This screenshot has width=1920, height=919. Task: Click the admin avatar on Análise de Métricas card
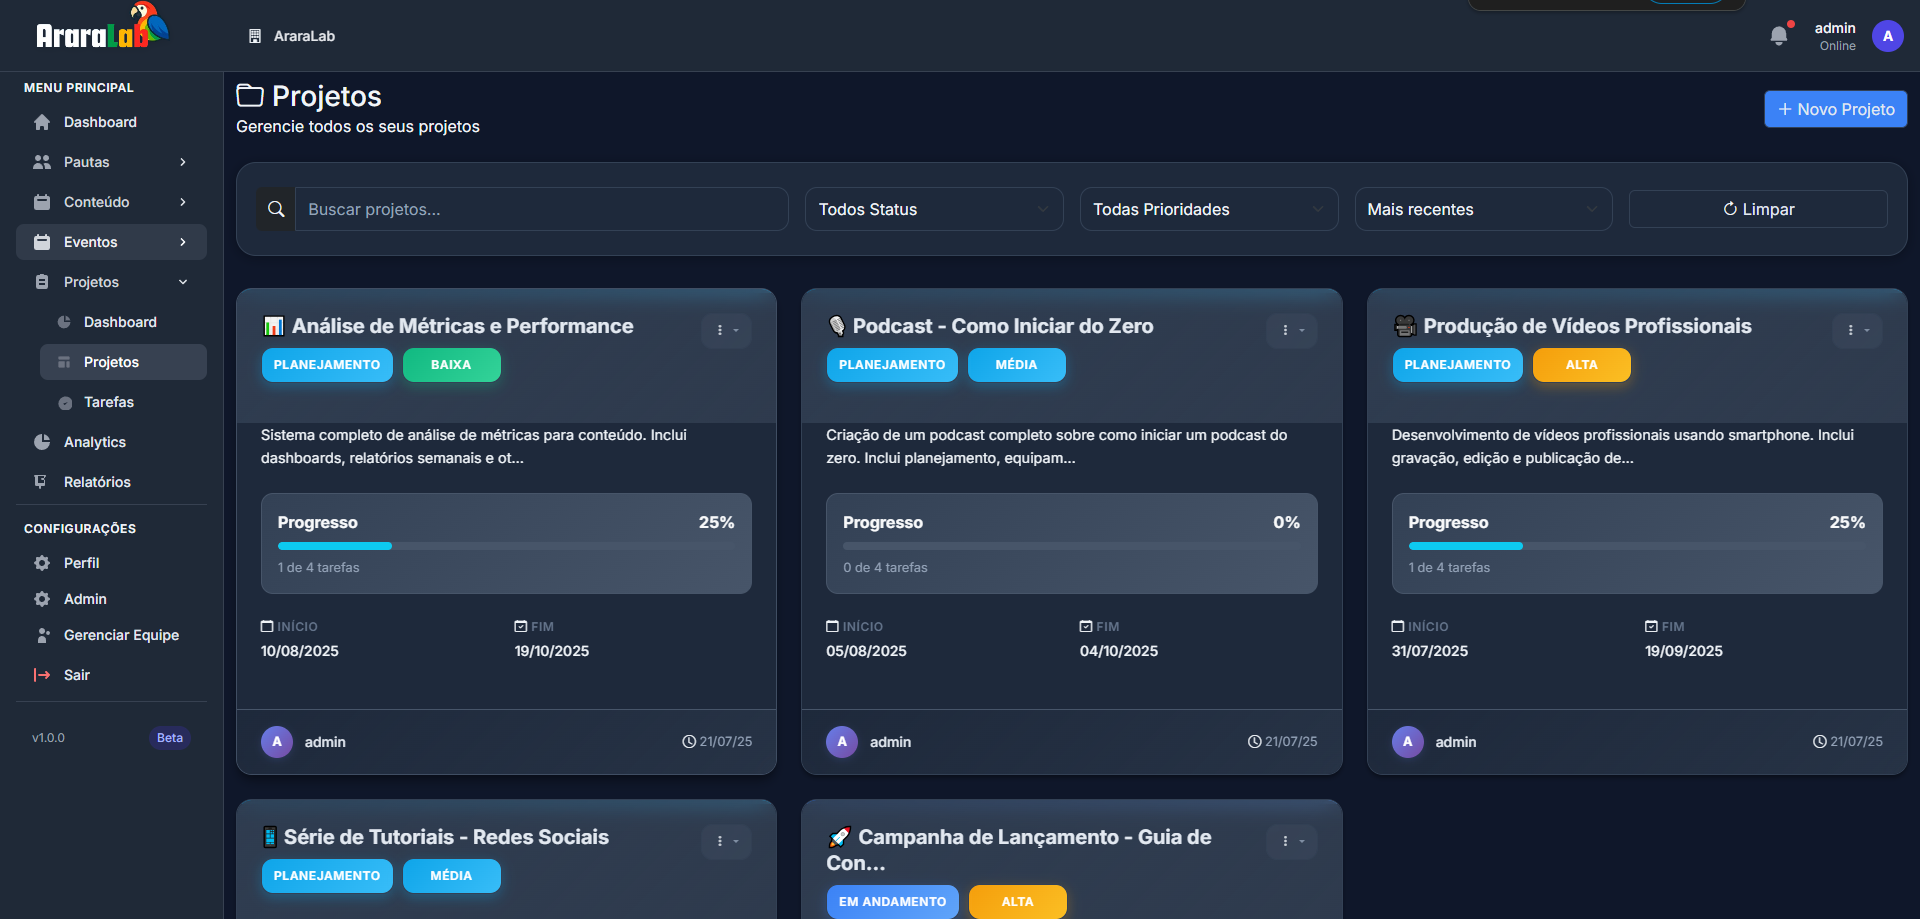pos(277,742)
